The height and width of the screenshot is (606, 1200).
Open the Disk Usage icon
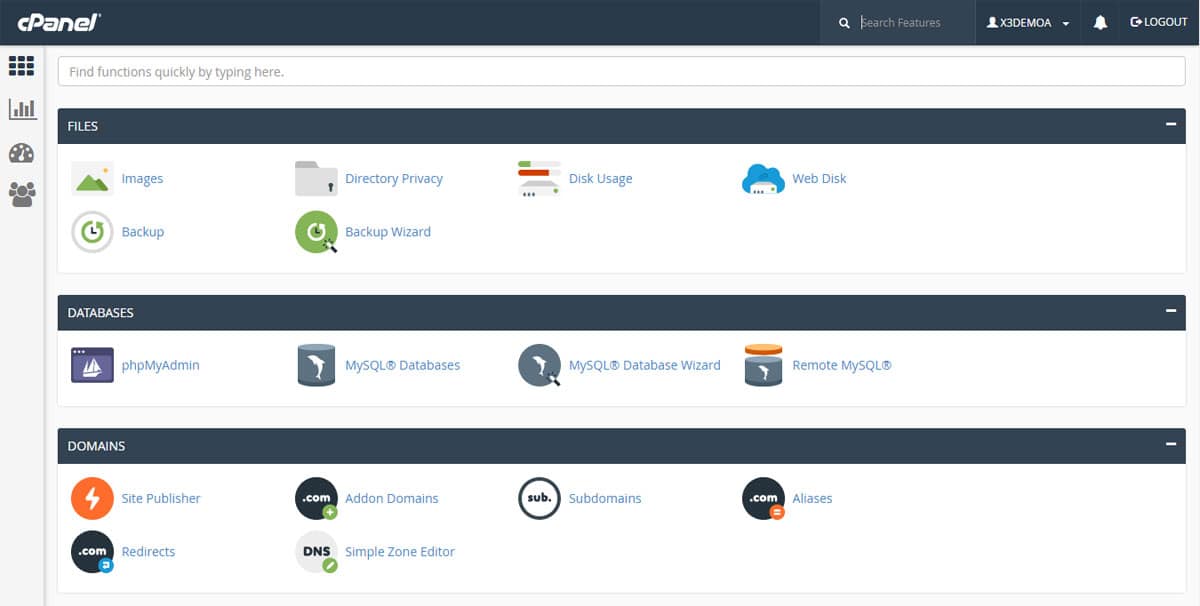[539, 178]
